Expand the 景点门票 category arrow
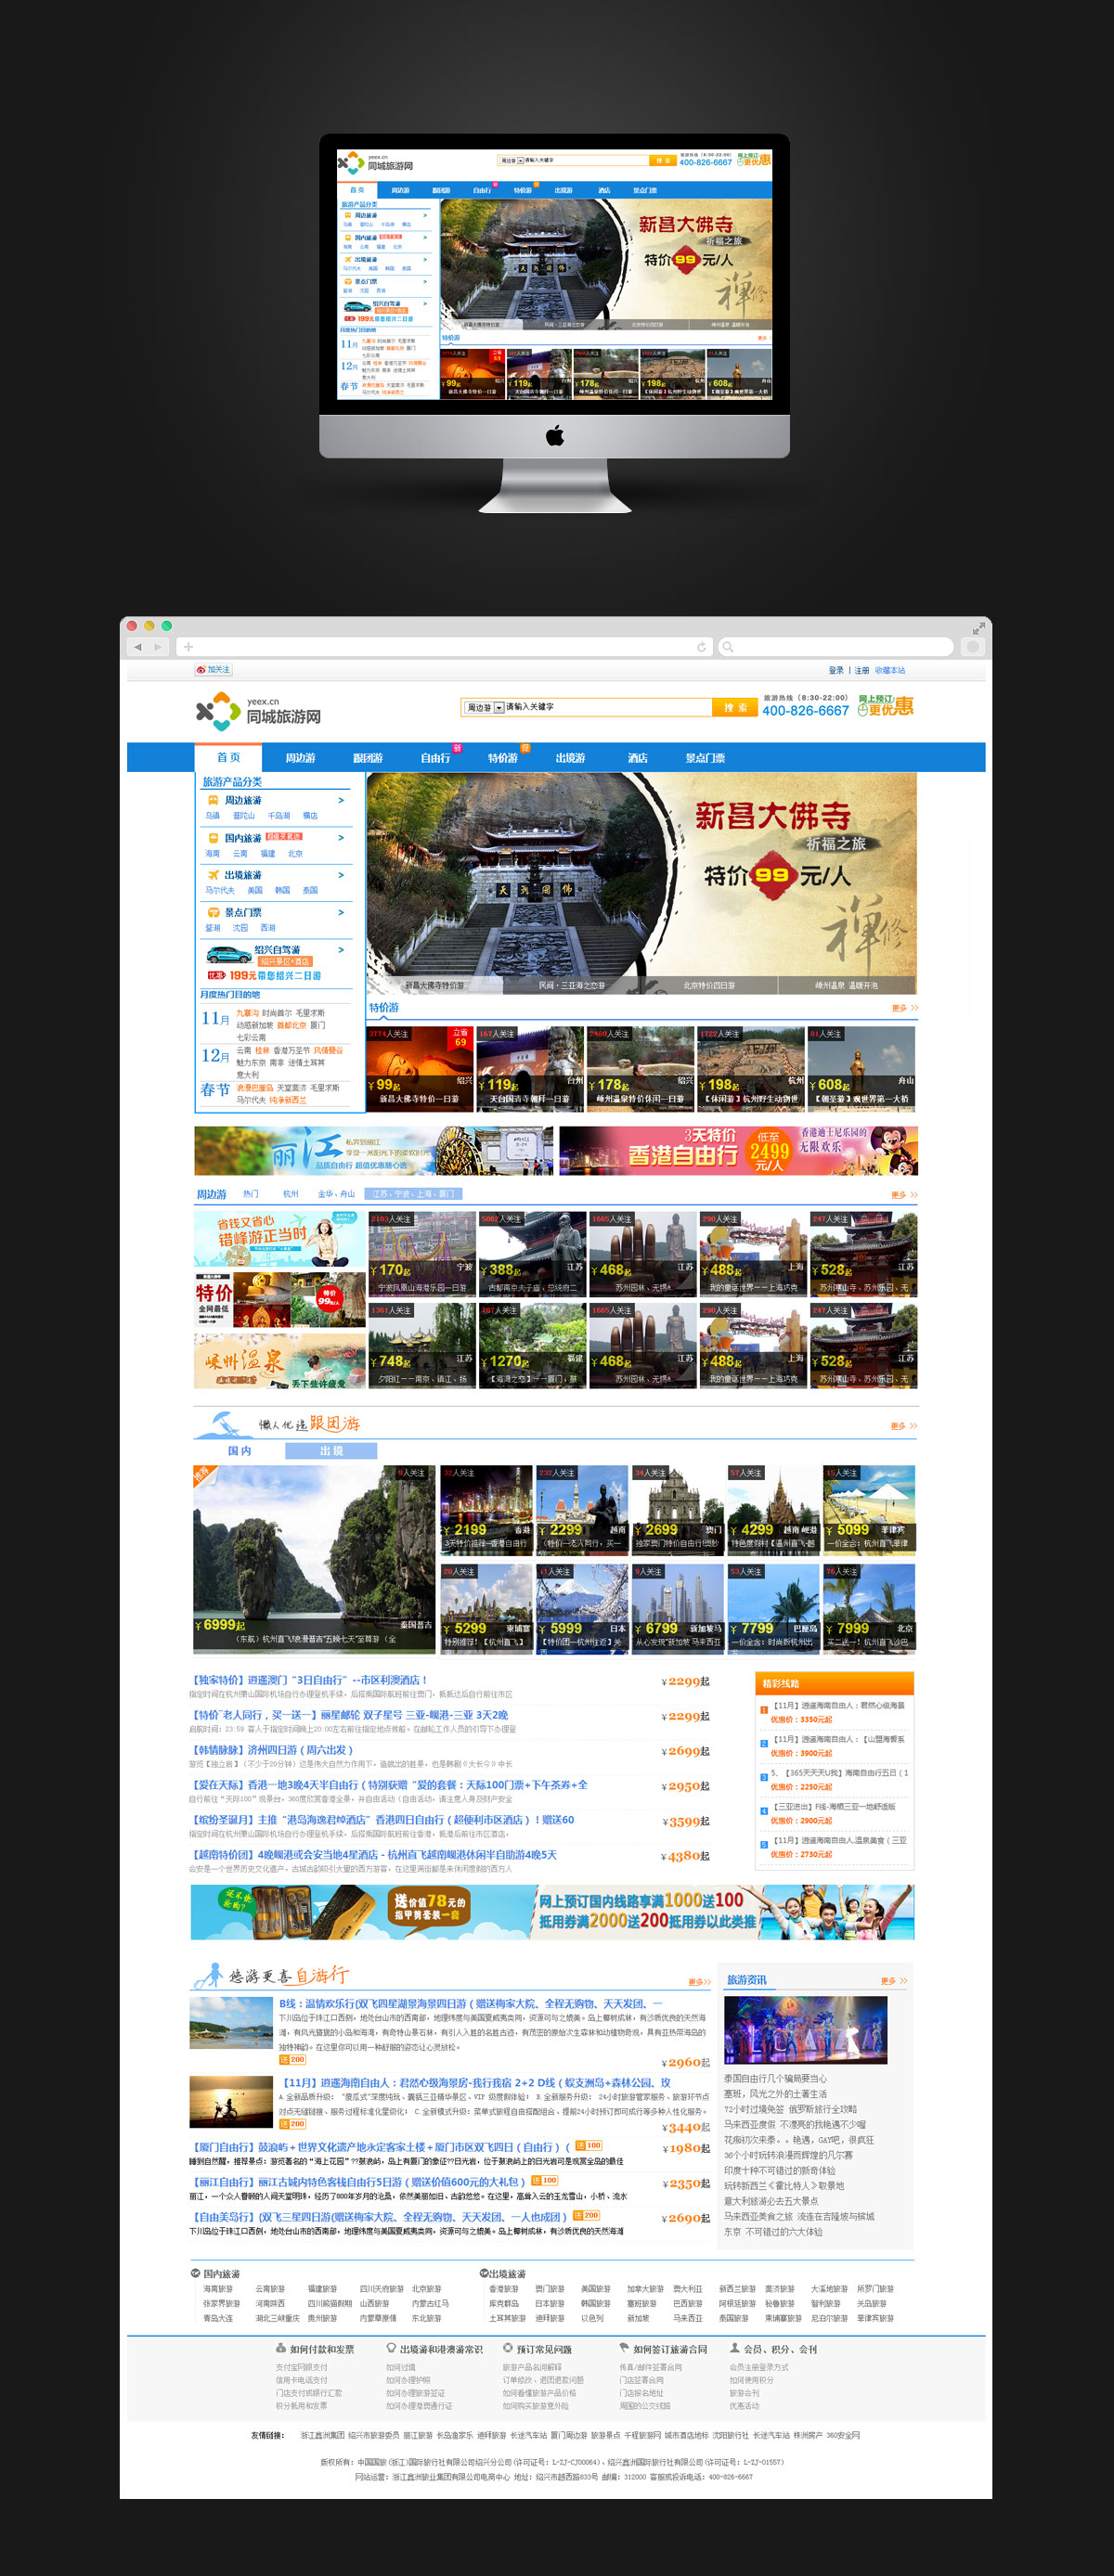The image size is (1114, 2576). pyautogui.click(x=341, y=912)
